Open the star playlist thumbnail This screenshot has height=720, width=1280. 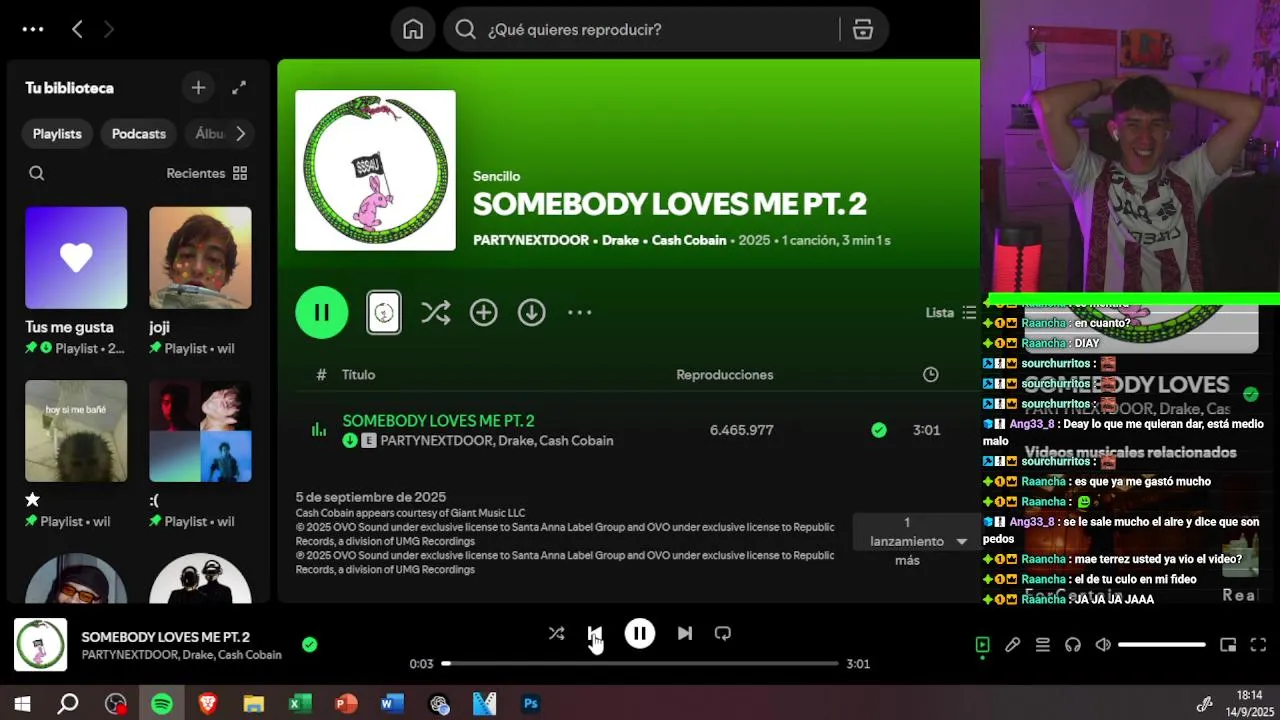[76, 431]
